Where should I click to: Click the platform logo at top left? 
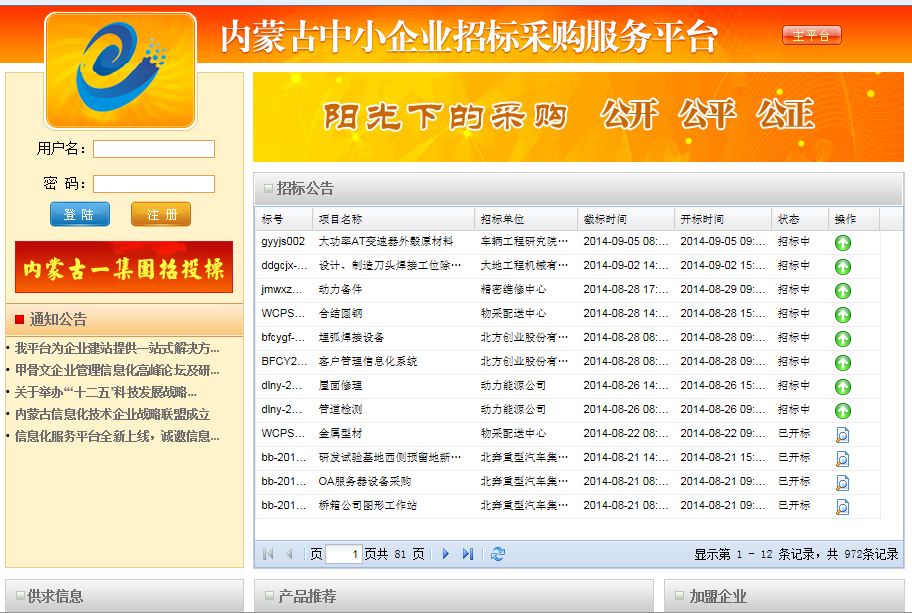click(x=120, y=70)
